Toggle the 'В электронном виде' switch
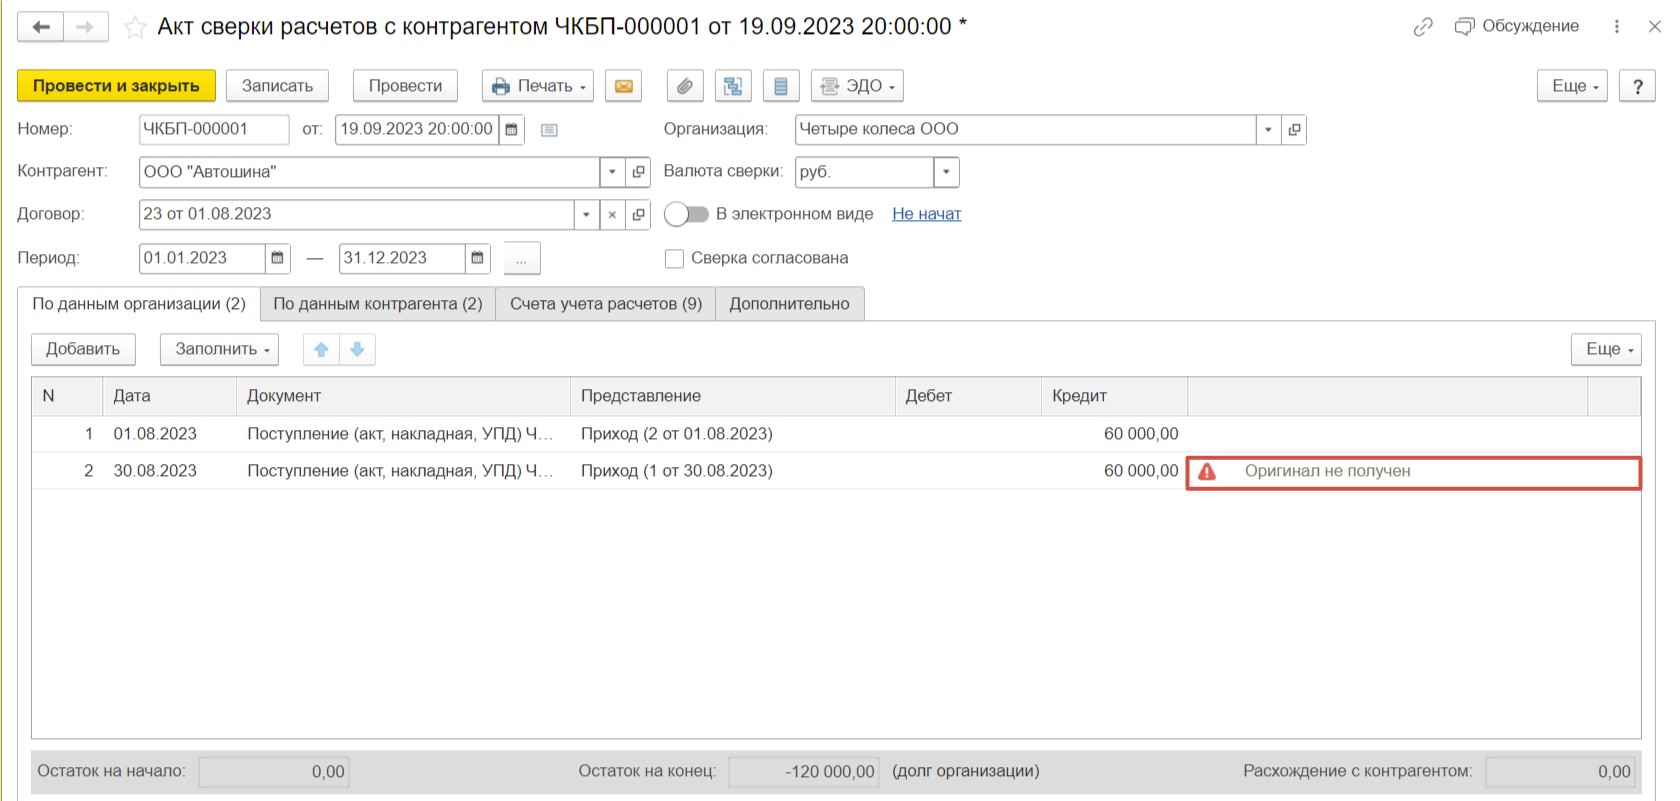This screenshot has height=801, width=1680. (686, 214)
